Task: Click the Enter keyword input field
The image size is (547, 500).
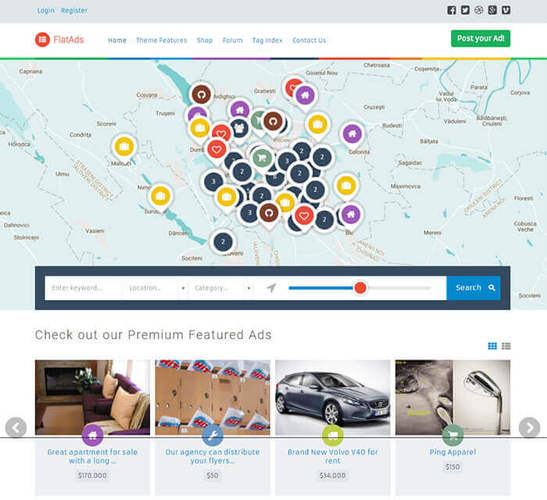Action: (84, 288)
